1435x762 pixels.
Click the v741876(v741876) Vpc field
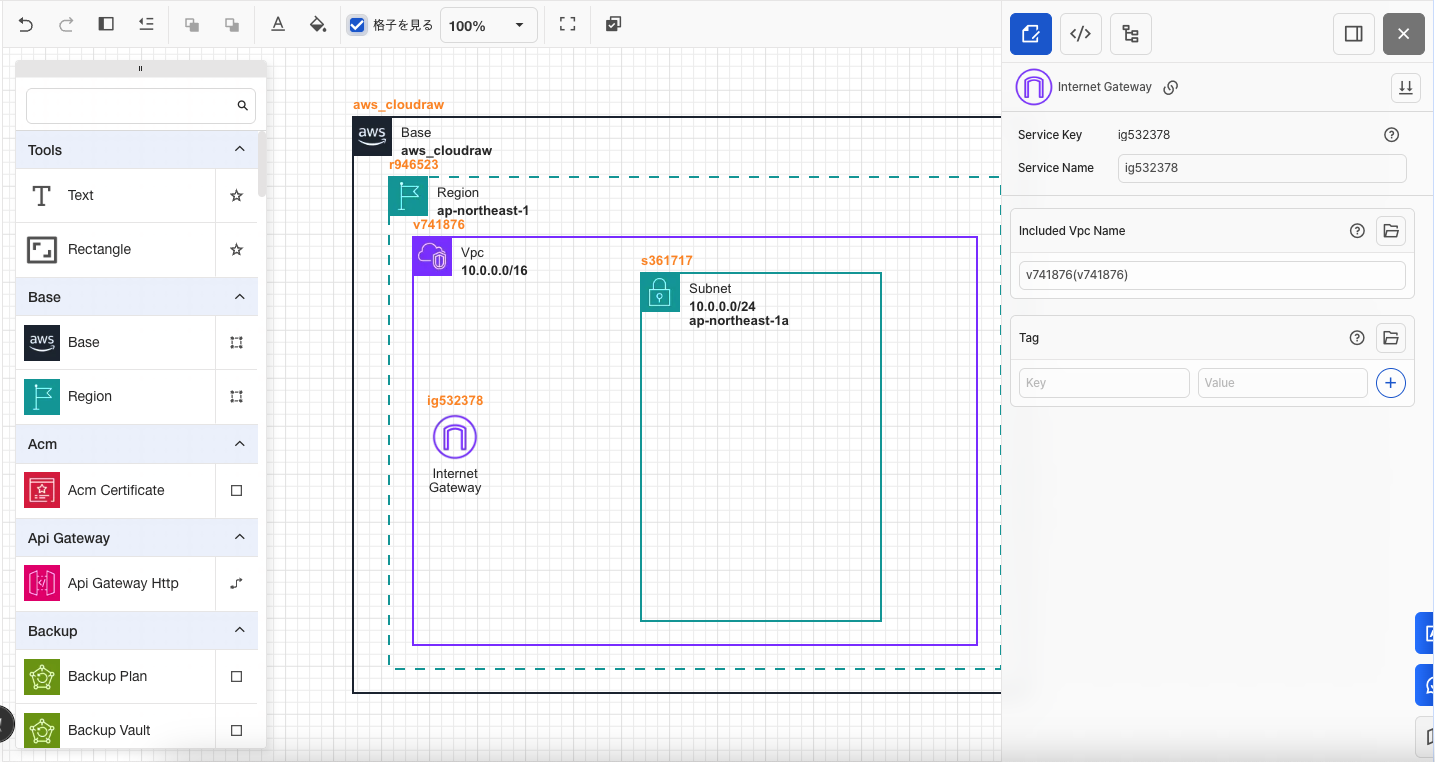click(x=1212, y=275)
